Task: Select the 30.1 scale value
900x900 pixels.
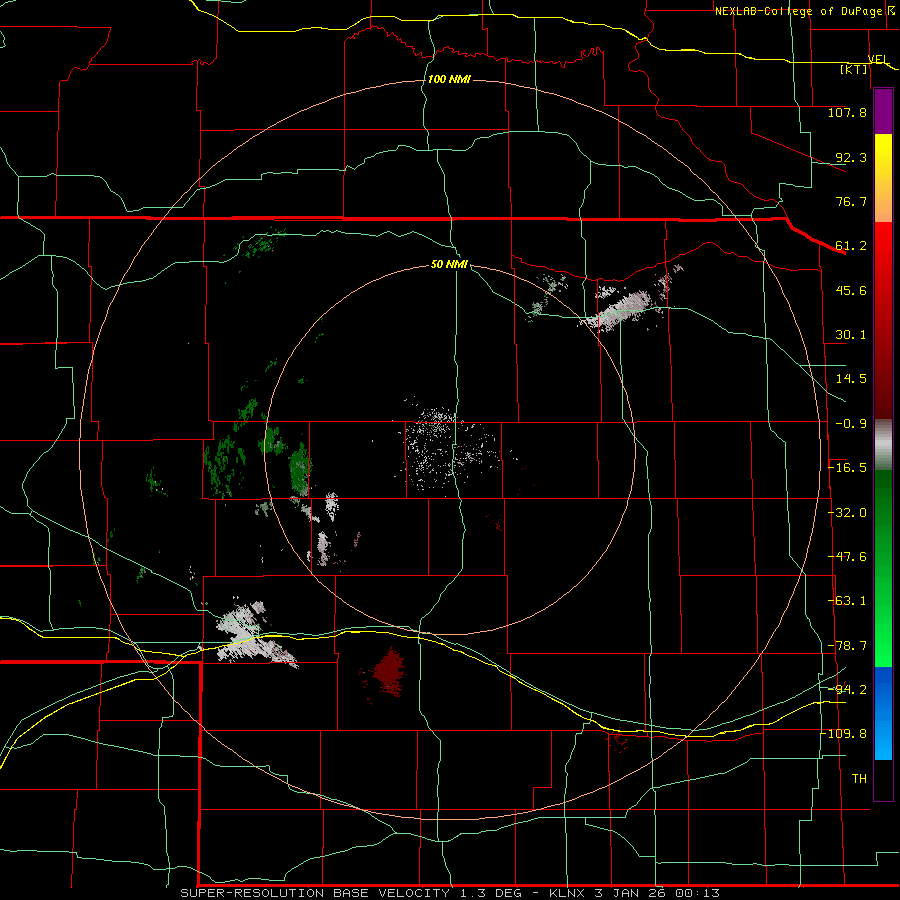Action: click(851, 335)
